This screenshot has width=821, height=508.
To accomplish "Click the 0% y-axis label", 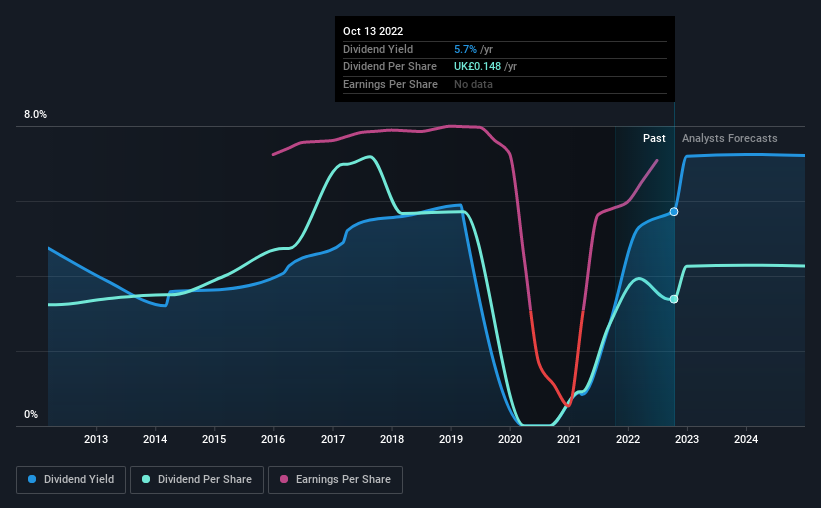I will click(x=31, y=414).
